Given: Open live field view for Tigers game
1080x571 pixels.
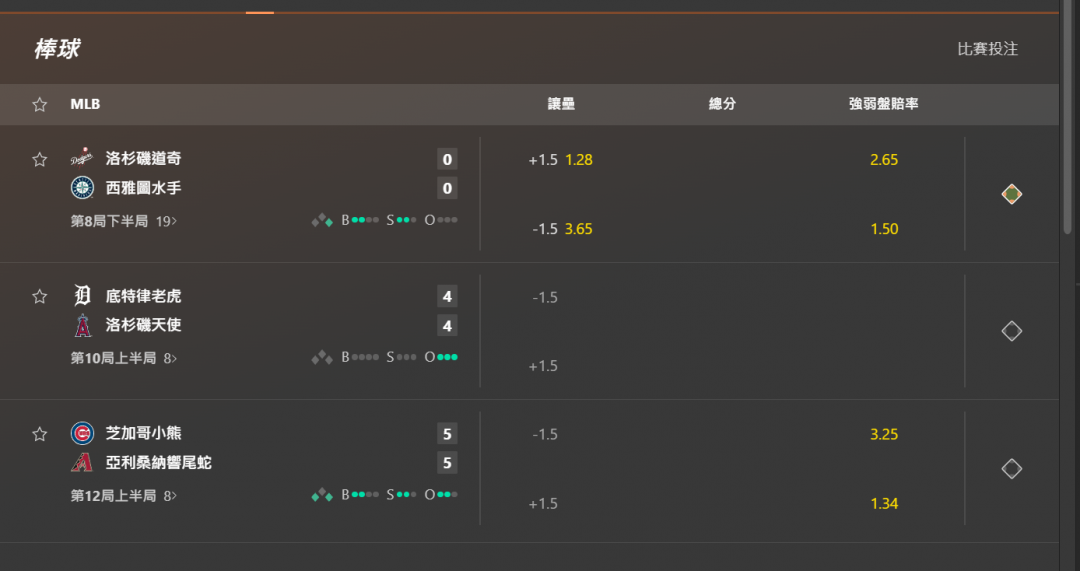Looking at the screenshot, I should [1011, 331].
